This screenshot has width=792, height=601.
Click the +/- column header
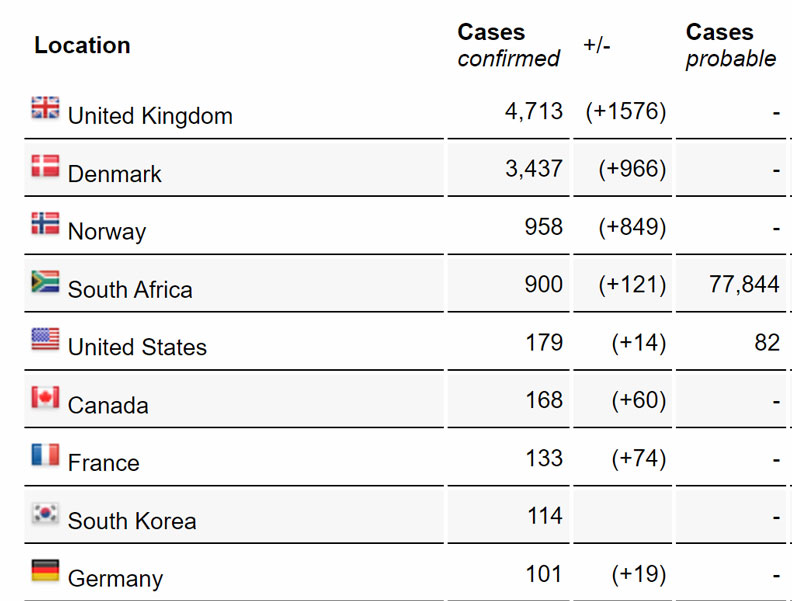(x=598, y=46)
